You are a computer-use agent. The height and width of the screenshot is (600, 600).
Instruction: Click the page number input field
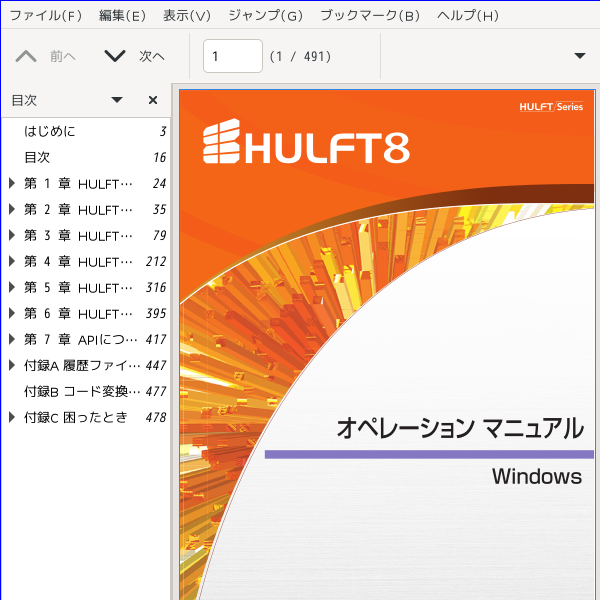click(x=233, y=56)
